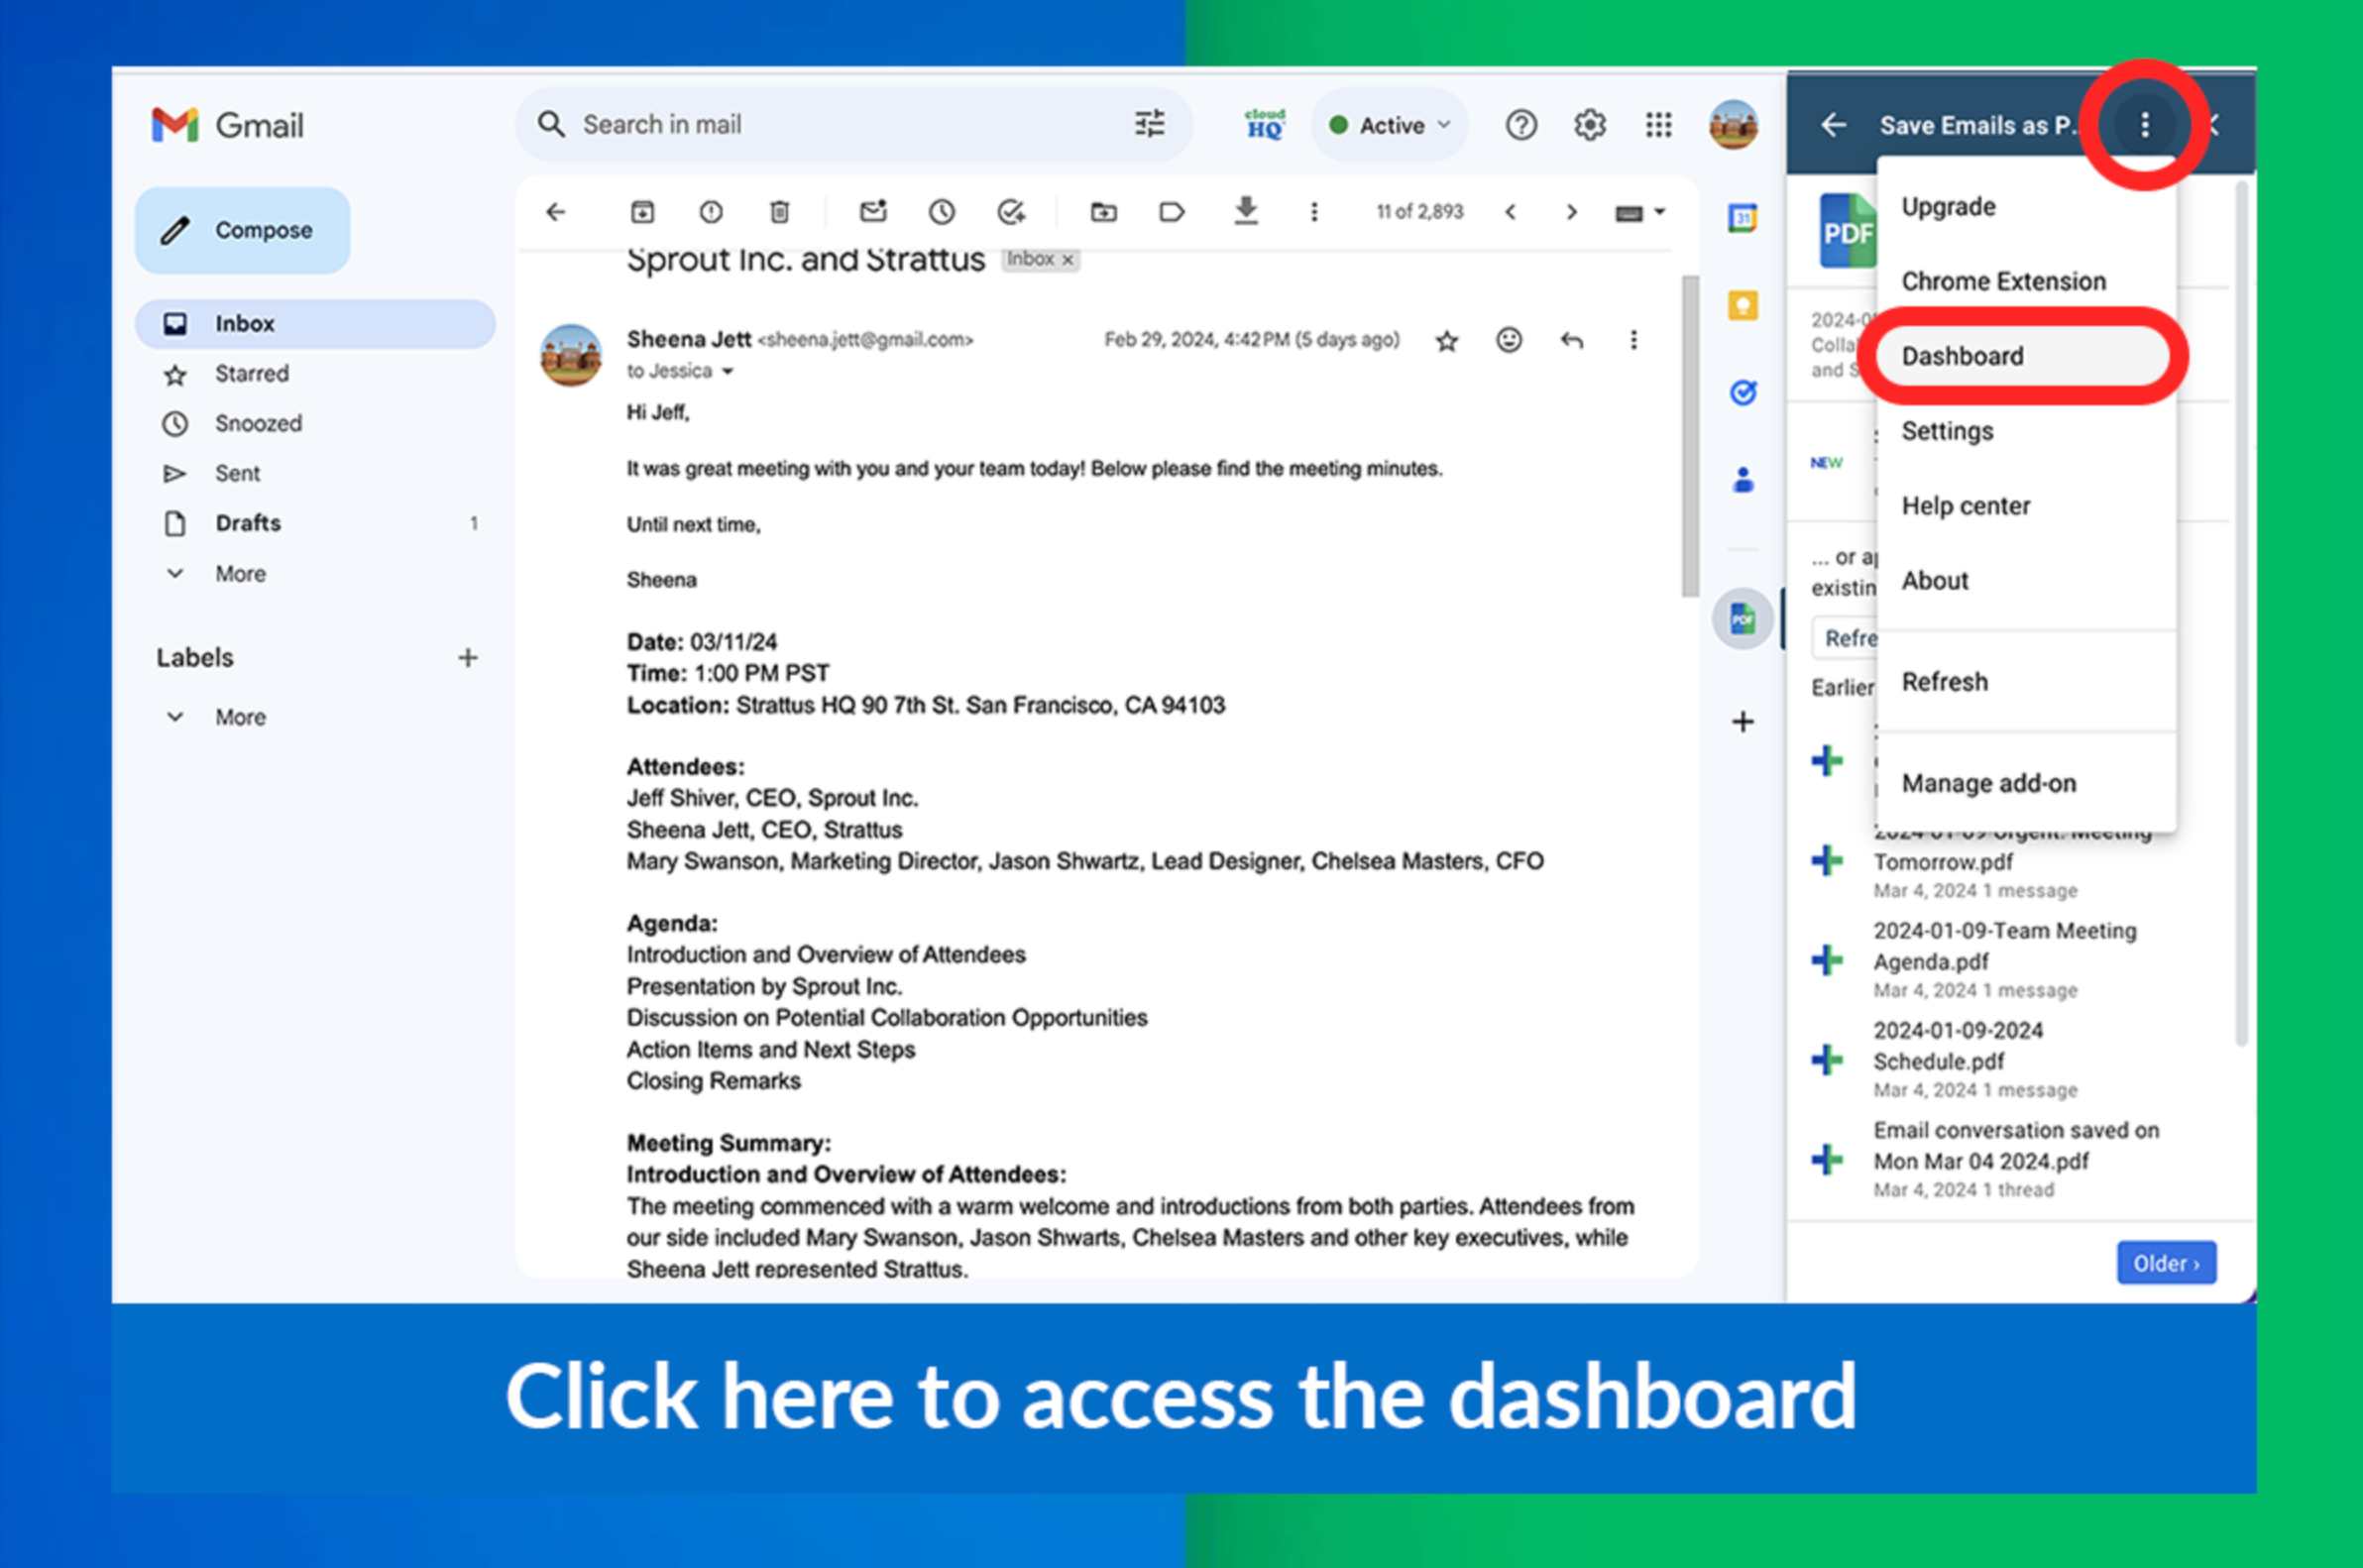Open toolbar more options menu
Viewport: 2363px width, 1568px height.
1314,212
